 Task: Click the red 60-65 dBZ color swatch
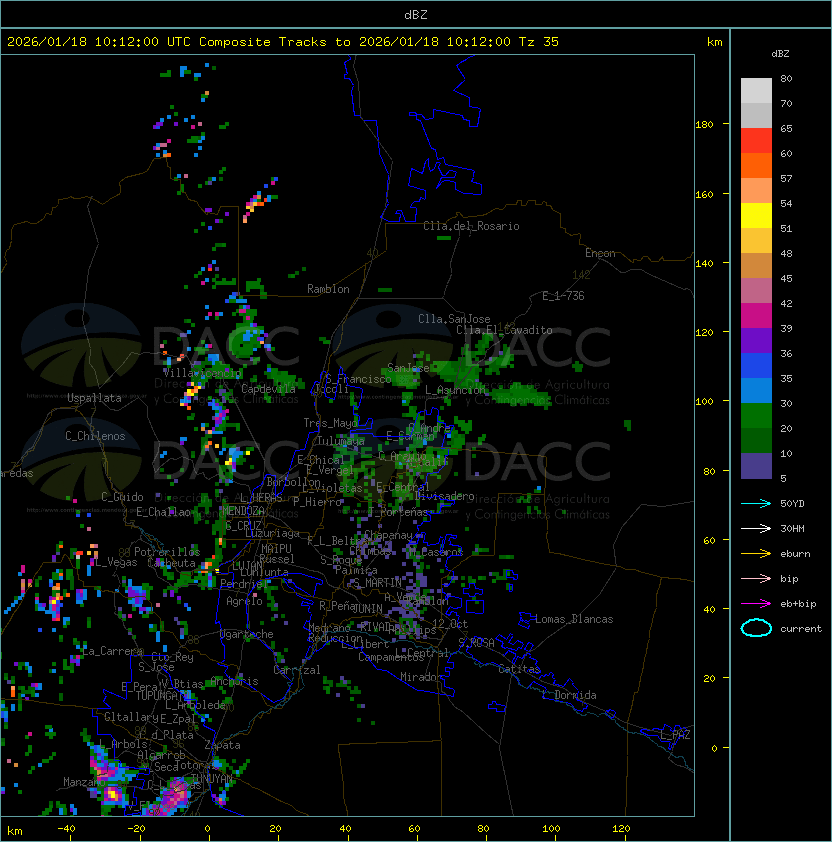tap(756, 141)
